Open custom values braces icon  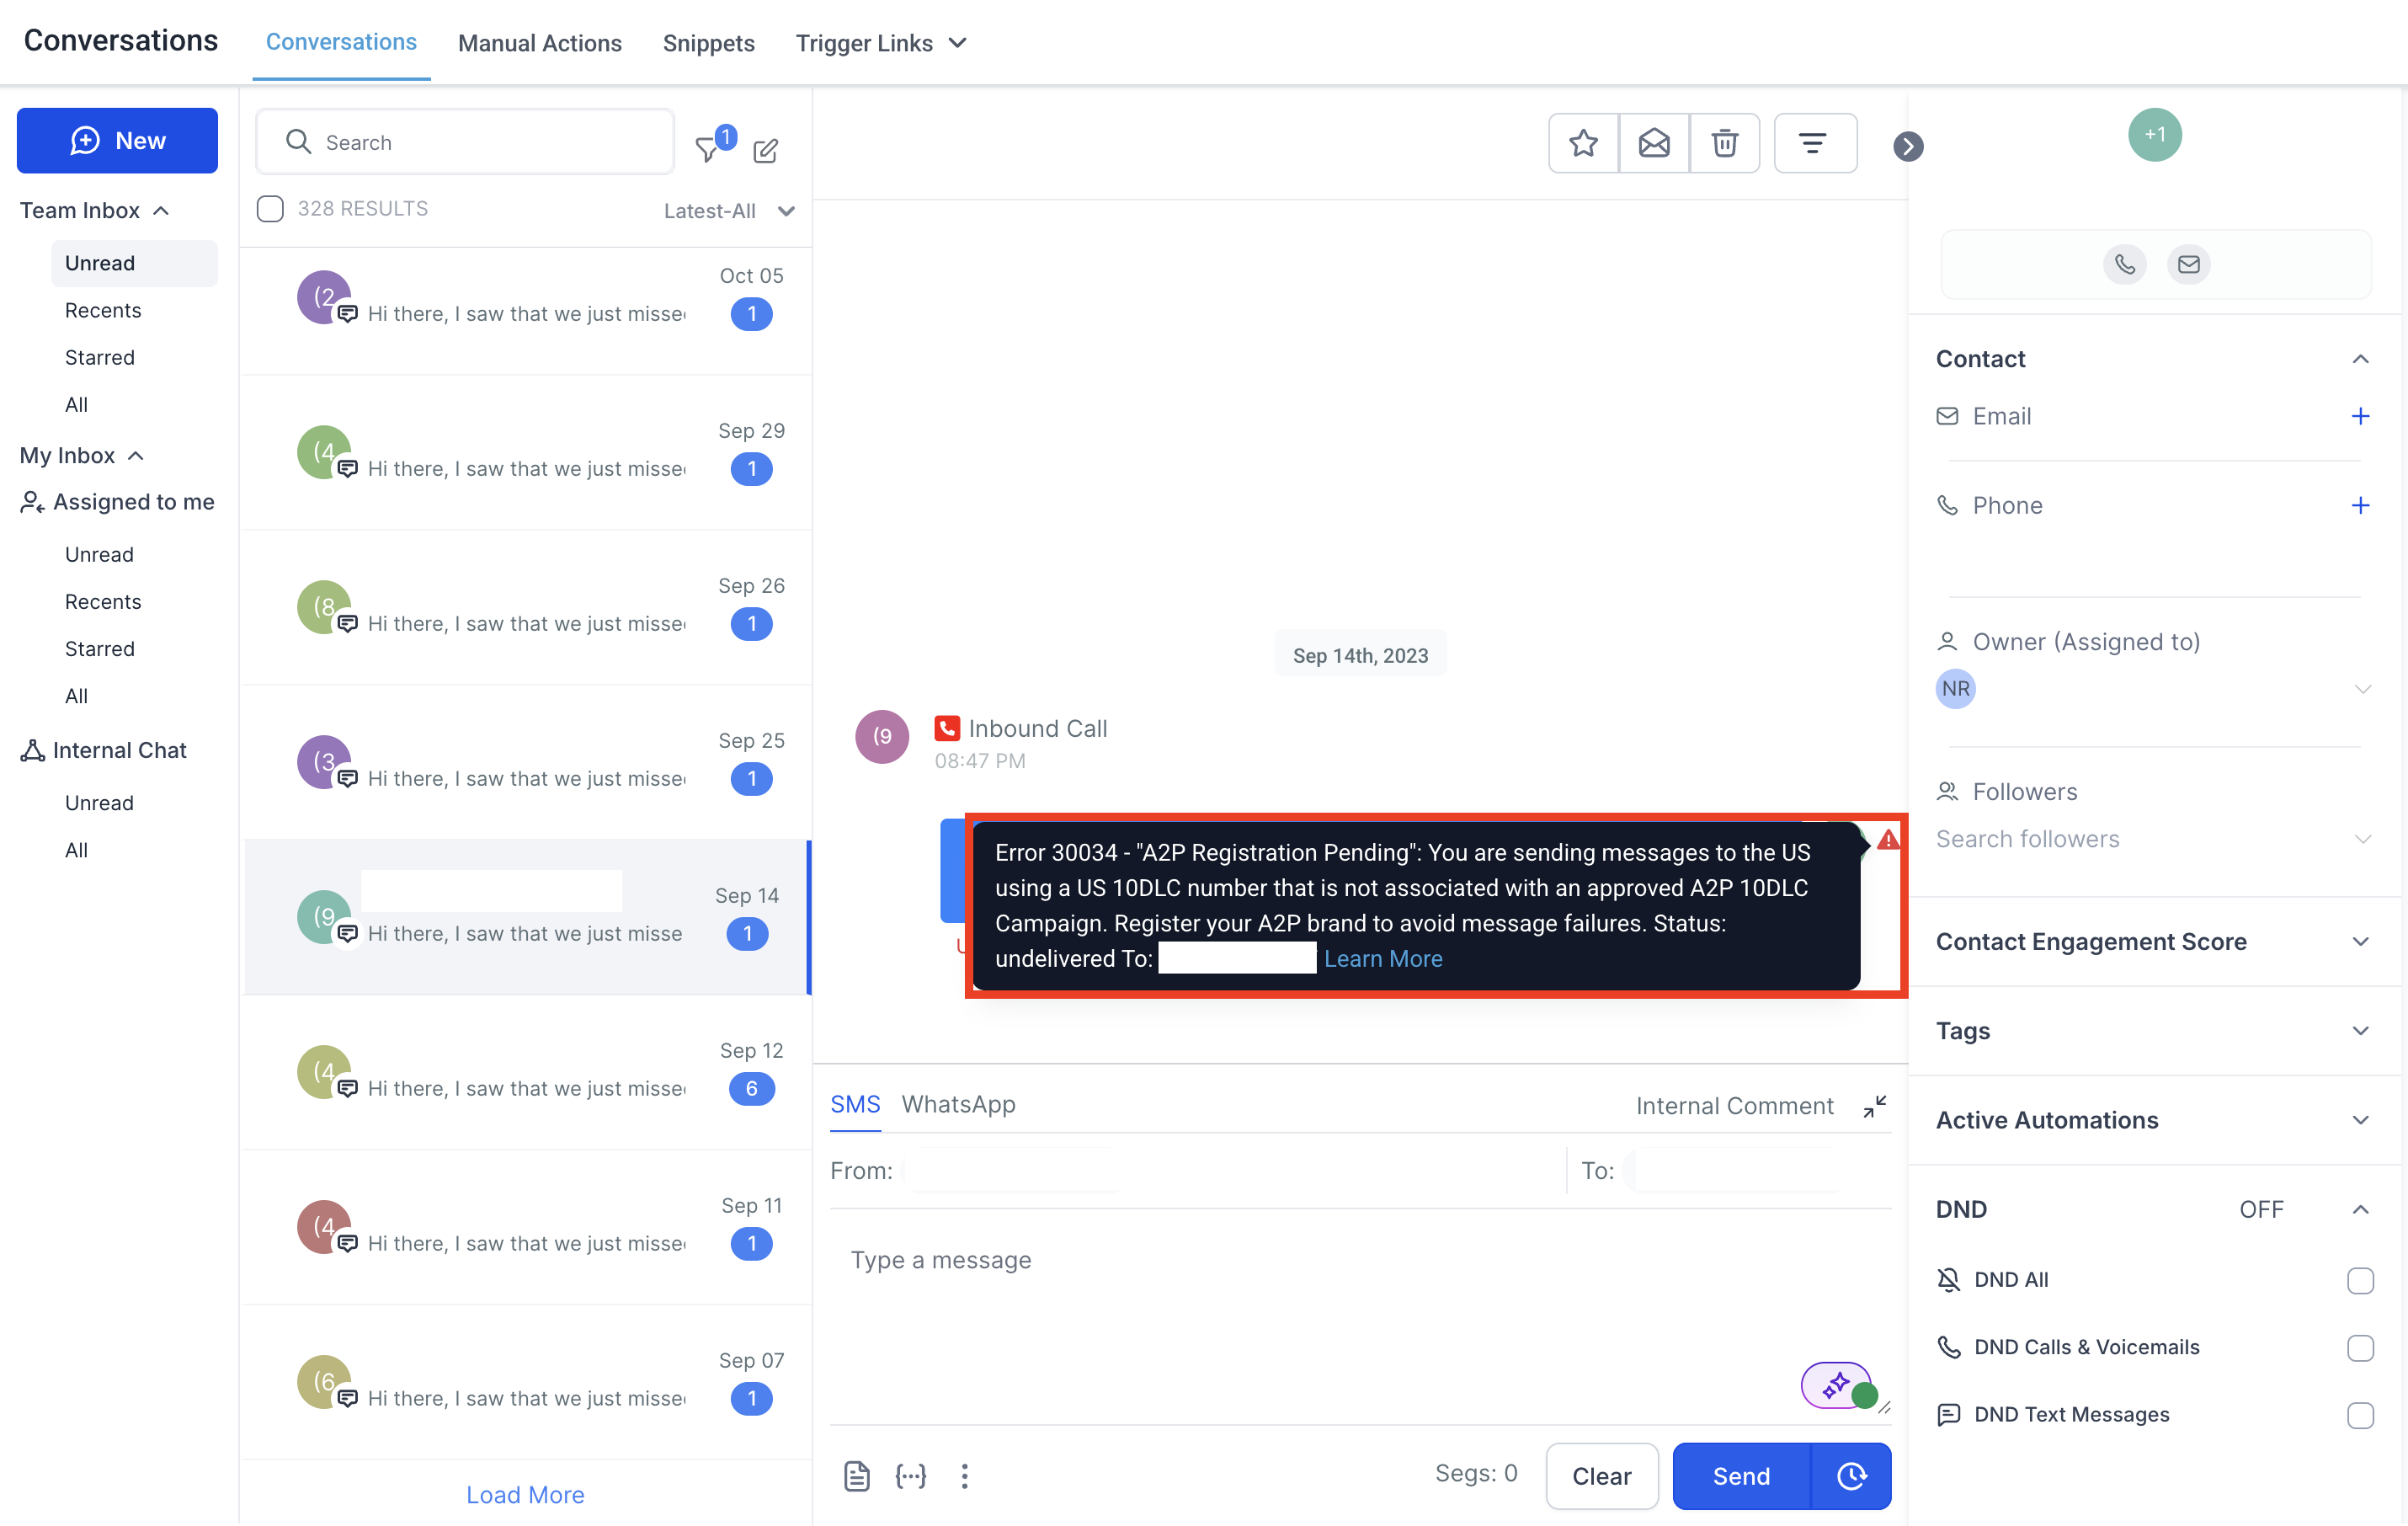pyautogui.click(x=910, y=1476)
